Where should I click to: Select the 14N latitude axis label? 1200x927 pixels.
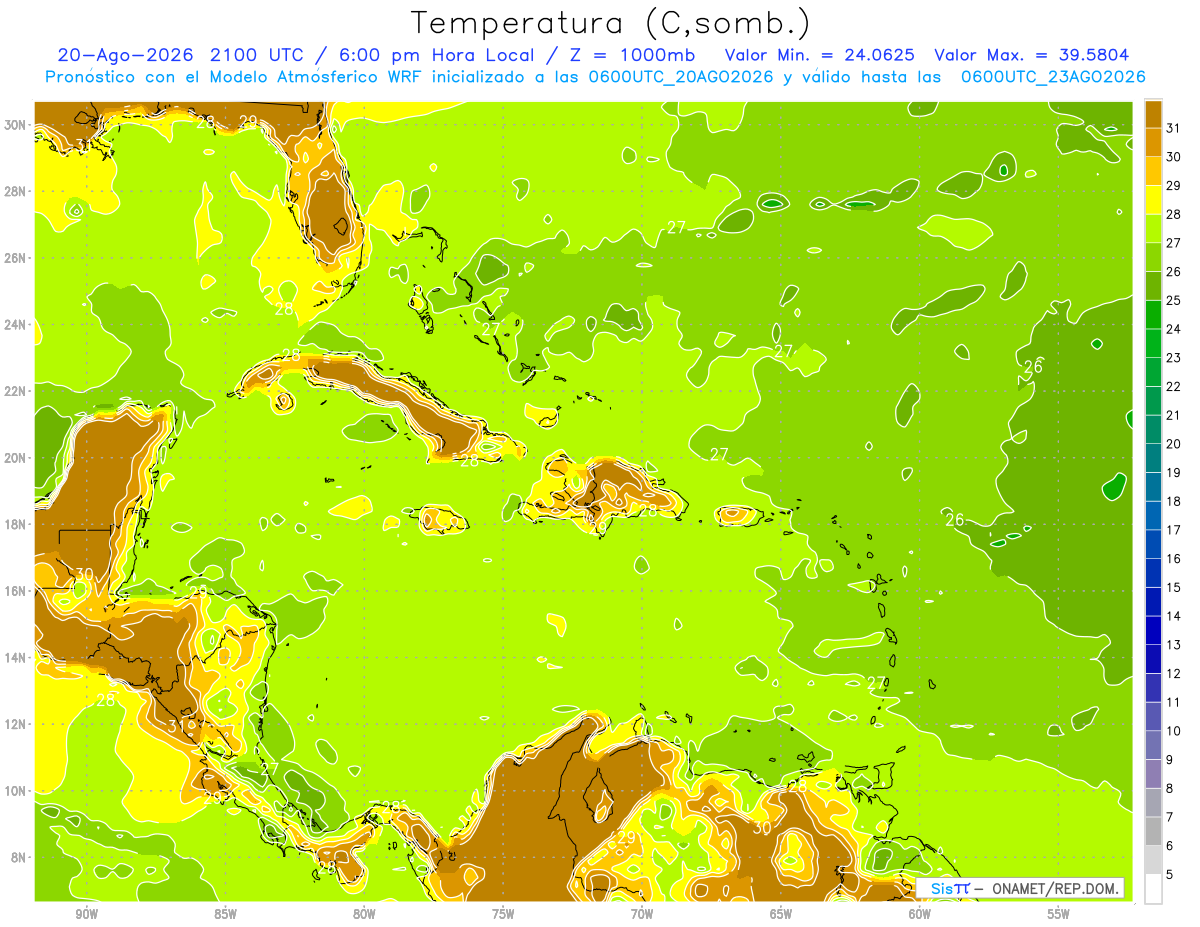[15, 657]
